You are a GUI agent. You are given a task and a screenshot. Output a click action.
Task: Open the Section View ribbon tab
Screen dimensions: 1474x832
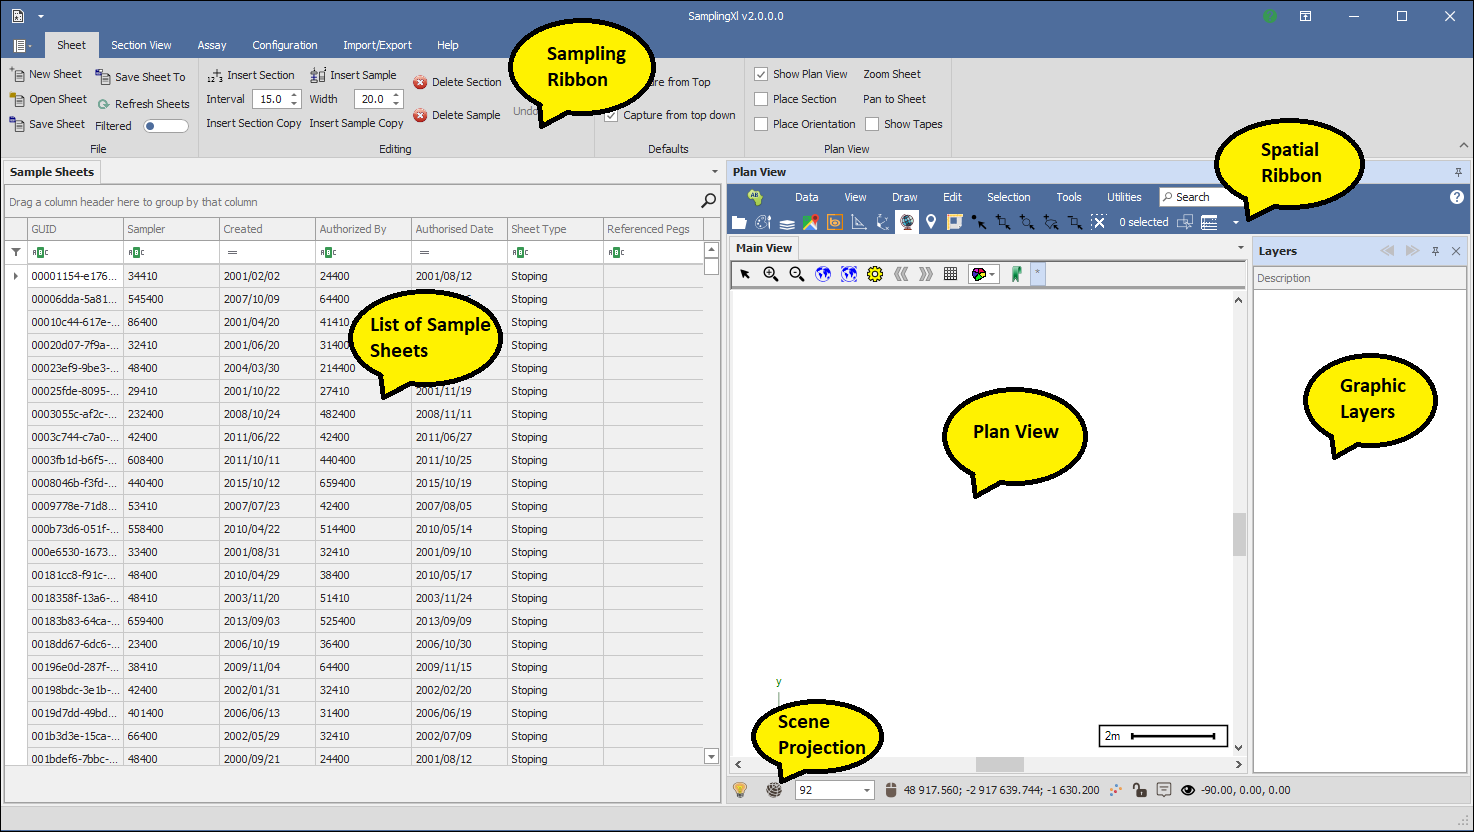[x=141, y=45]
